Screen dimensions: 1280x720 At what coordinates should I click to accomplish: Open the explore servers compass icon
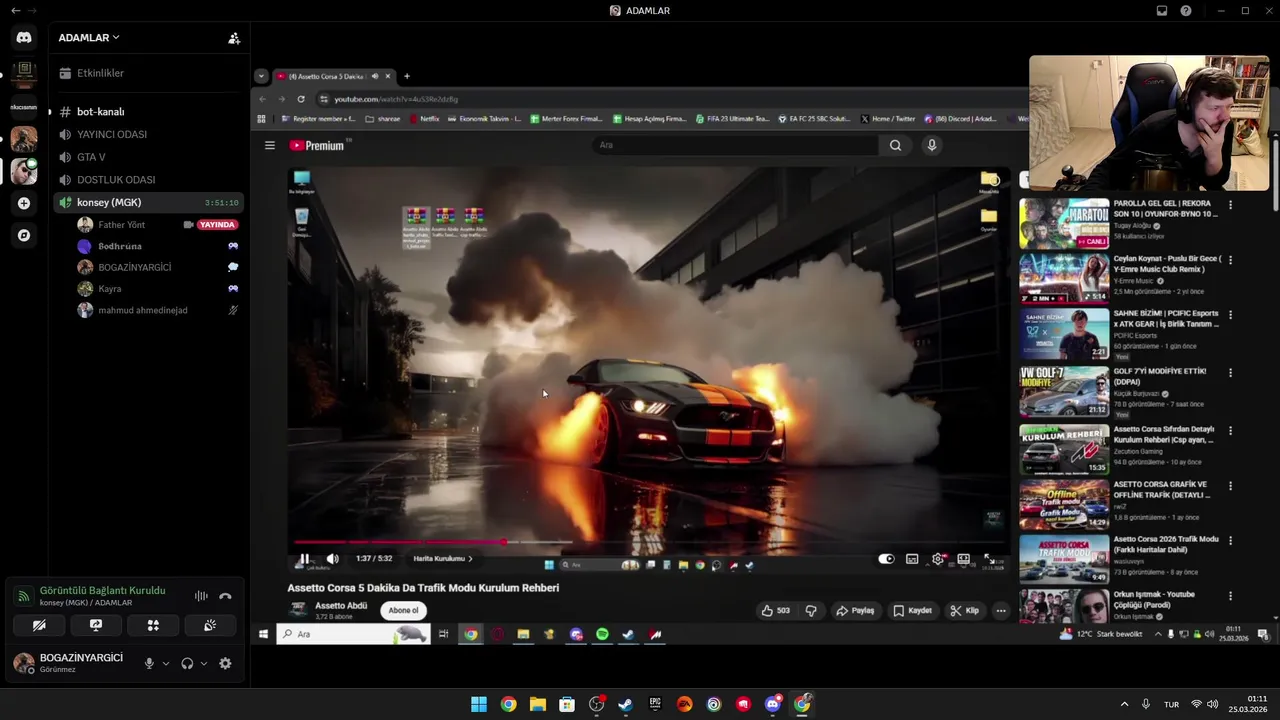pos(24,236)
